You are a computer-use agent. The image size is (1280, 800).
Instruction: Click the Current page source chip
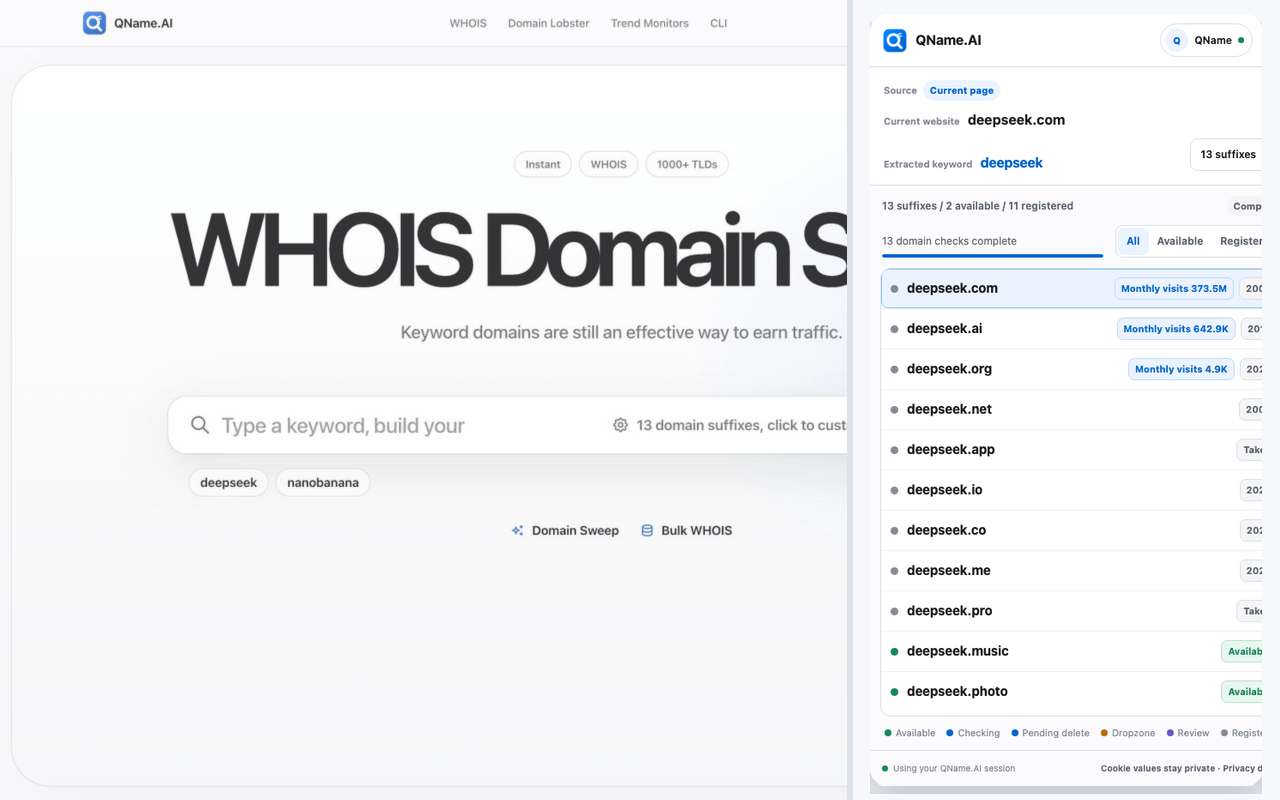click(962, 91)
